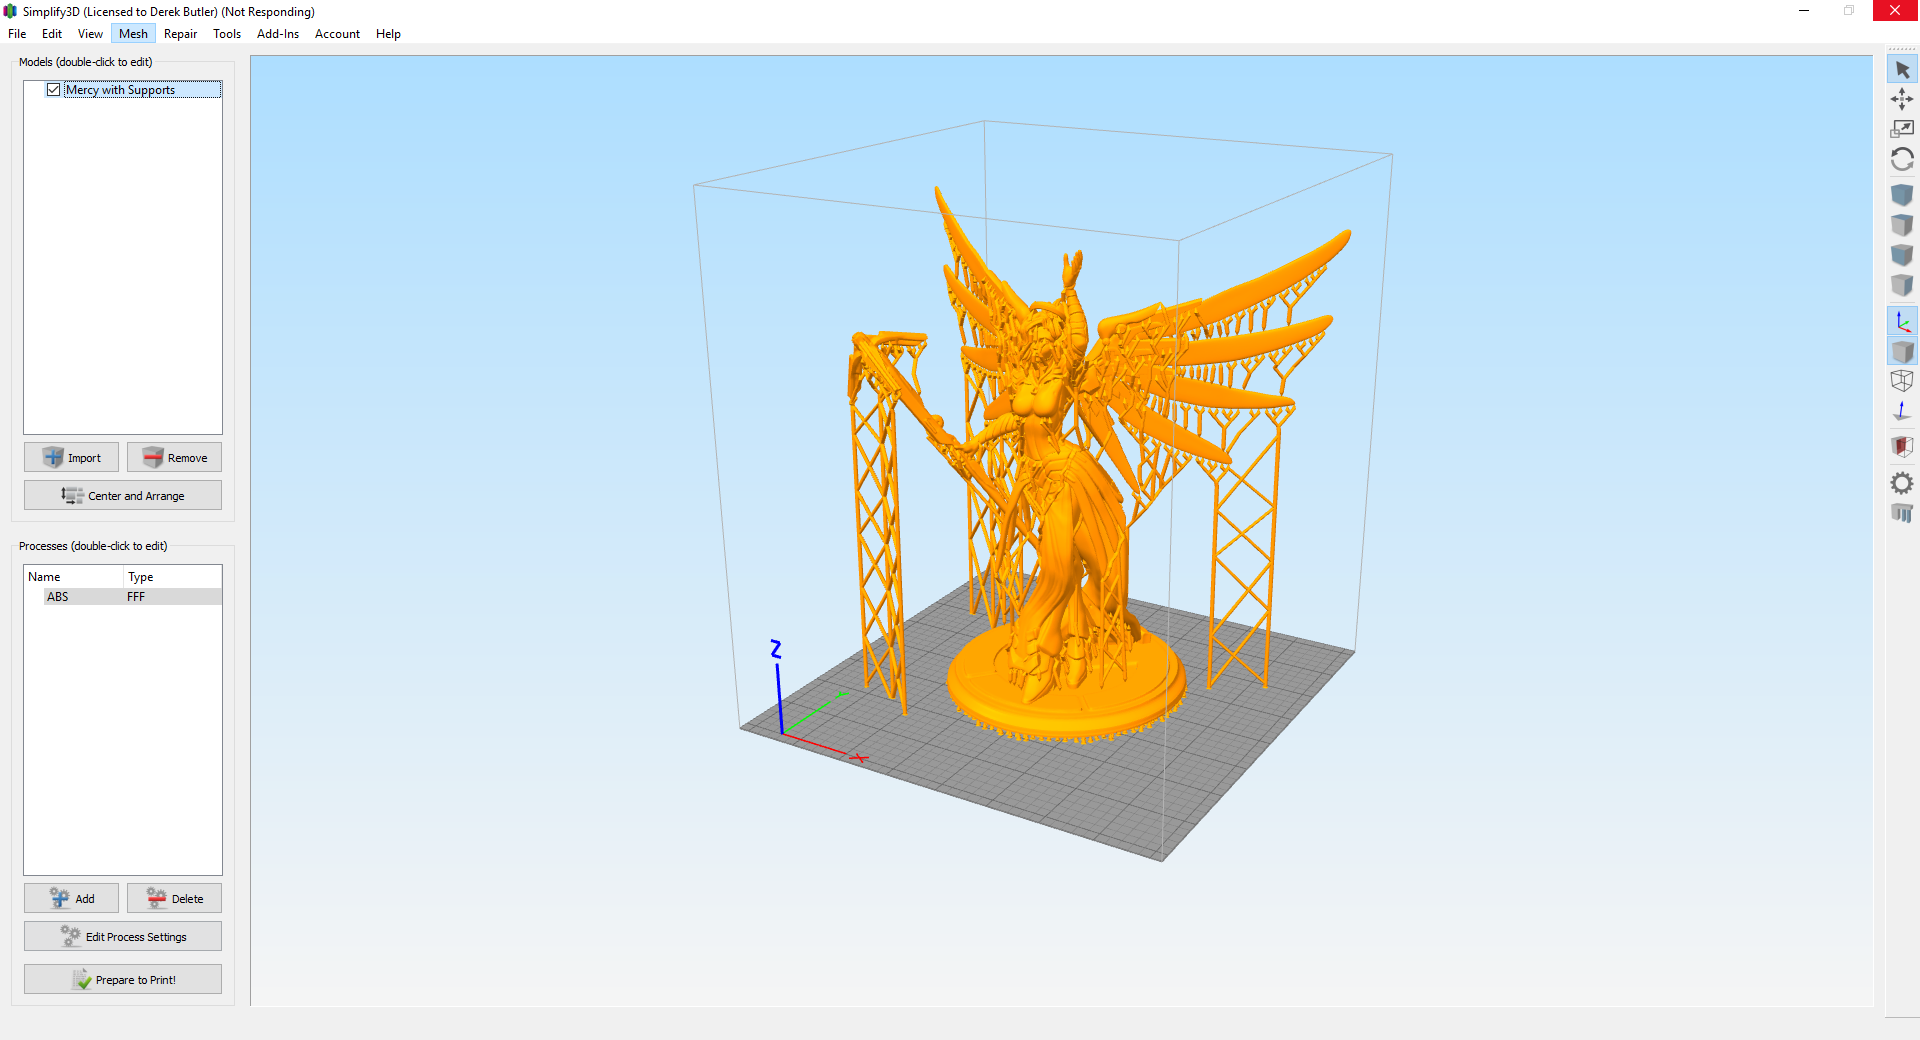Toggle wireframe rendering
This screenshot has height=1040, width=1920.
pos(1902,381)
